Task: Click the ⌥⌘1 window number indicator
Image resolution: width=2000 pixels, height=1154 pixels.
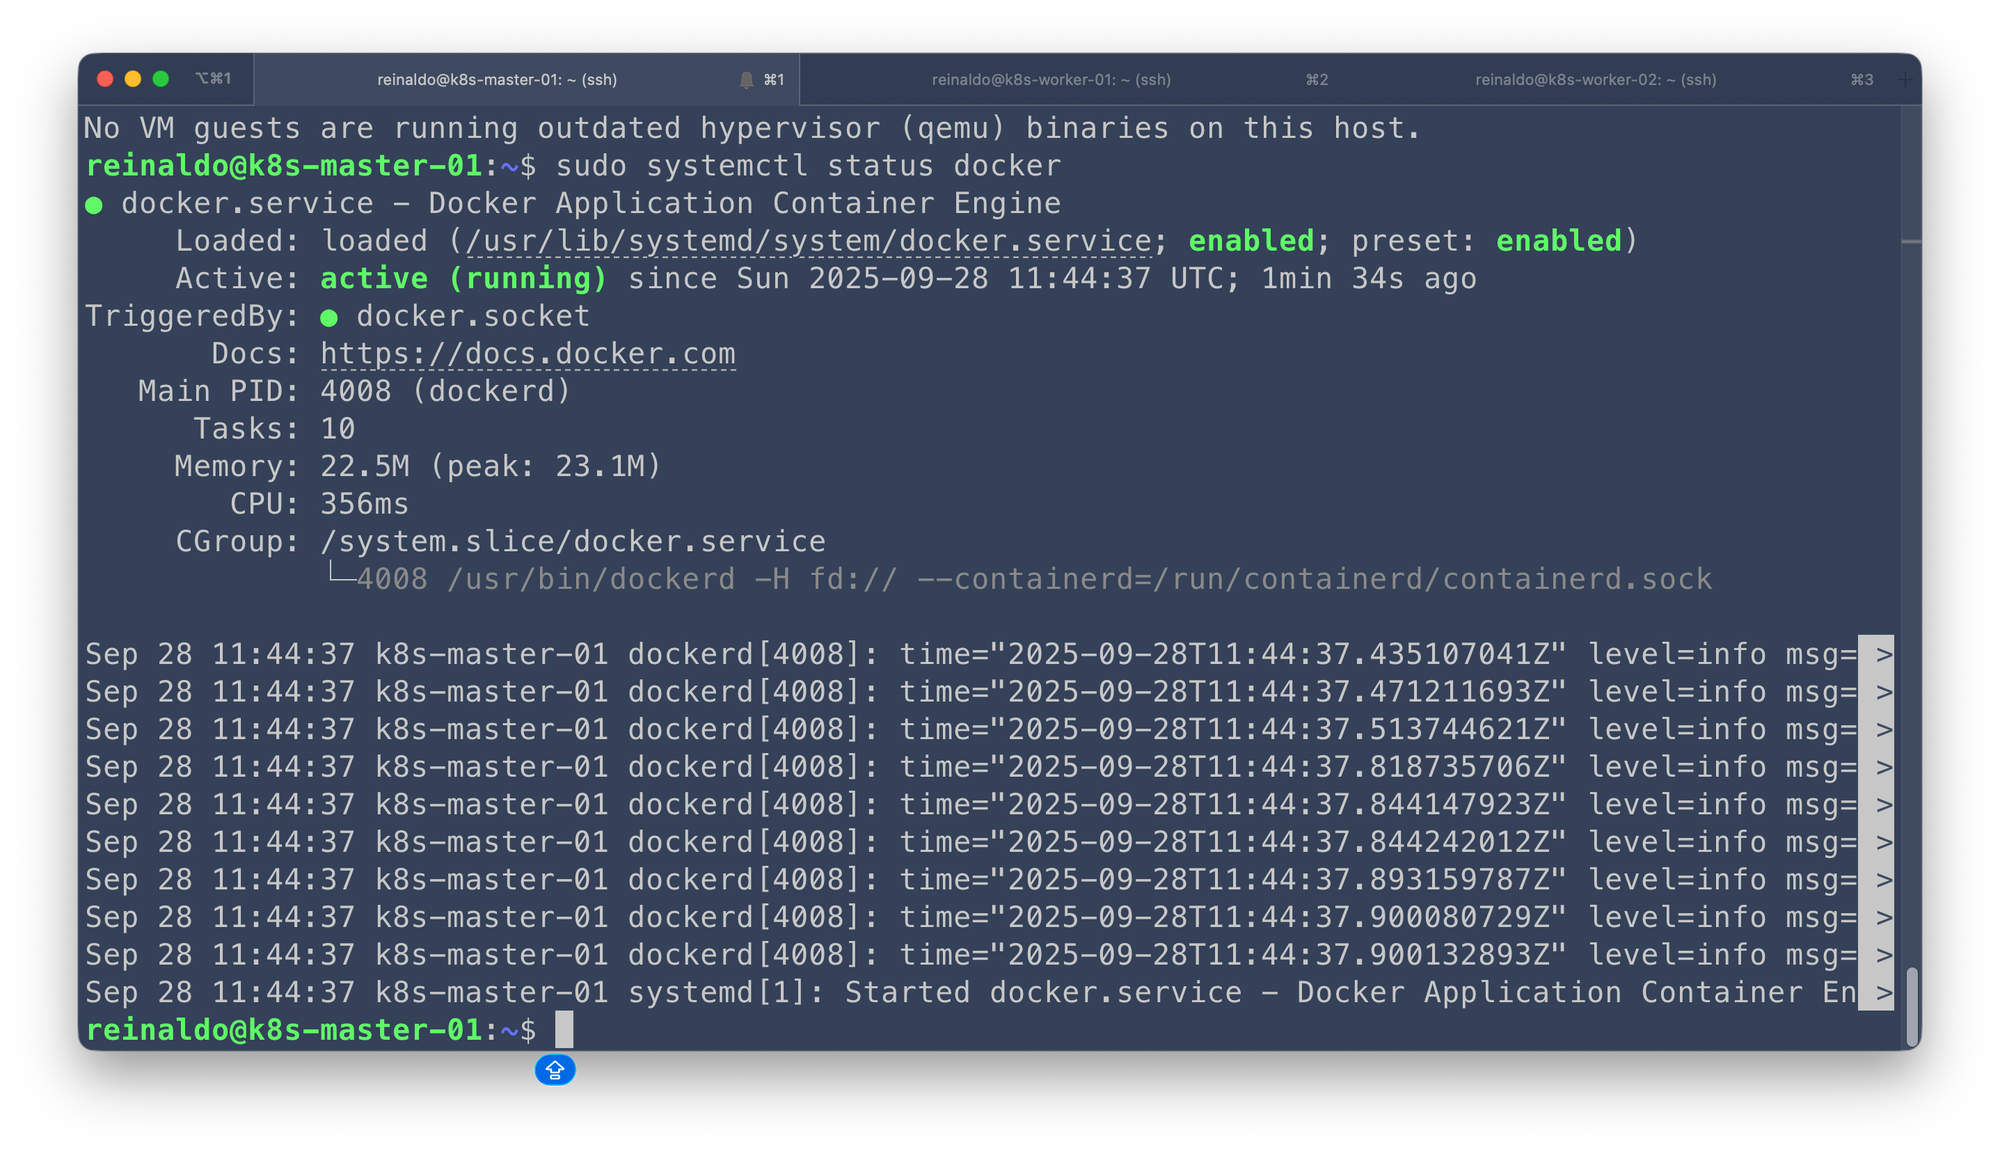Action: coord(213,78)
